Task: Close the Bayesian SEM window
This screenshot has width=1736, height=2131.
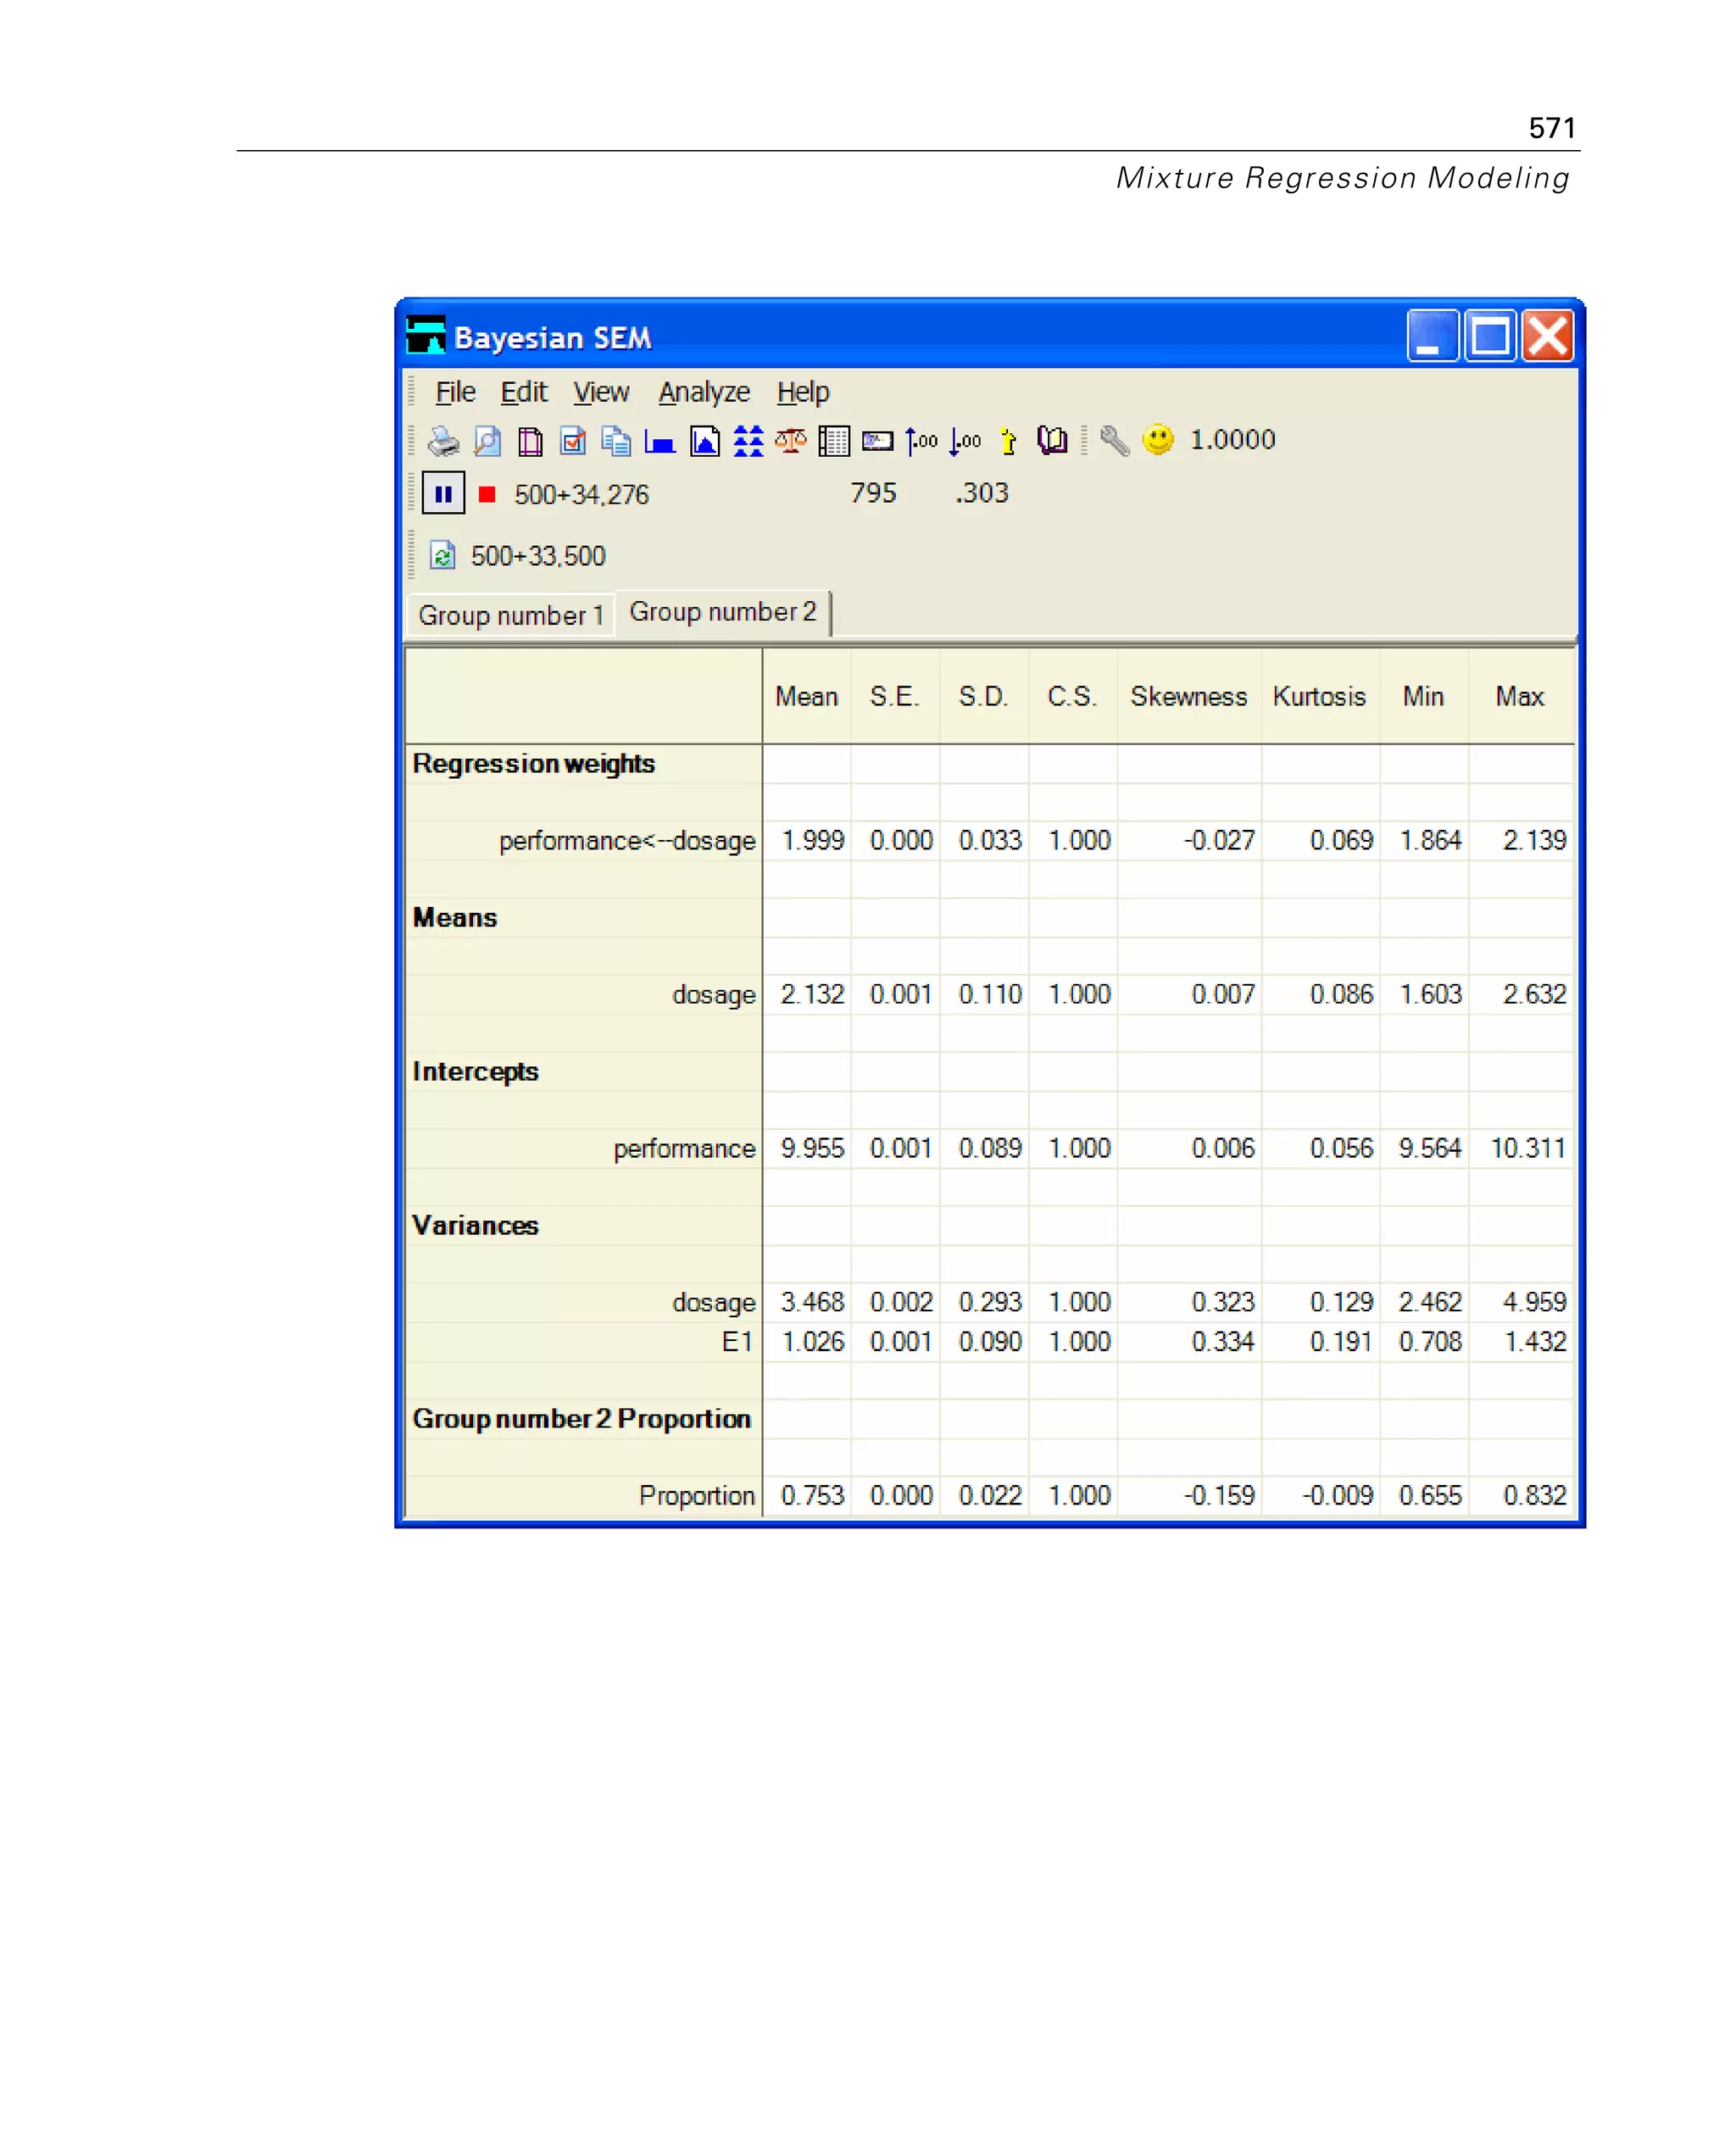Action: click(1548, 335)
